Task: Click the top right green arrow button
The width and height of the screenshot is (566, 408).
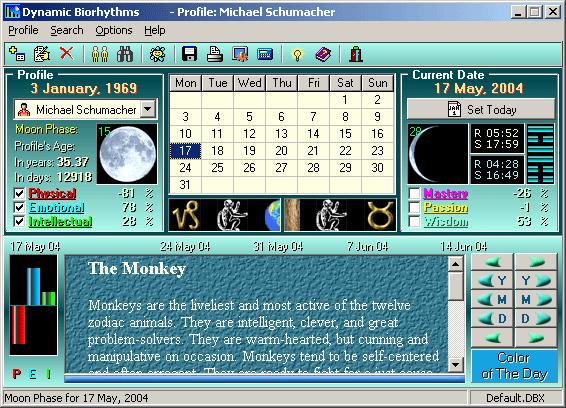Action: coord(536,261)
